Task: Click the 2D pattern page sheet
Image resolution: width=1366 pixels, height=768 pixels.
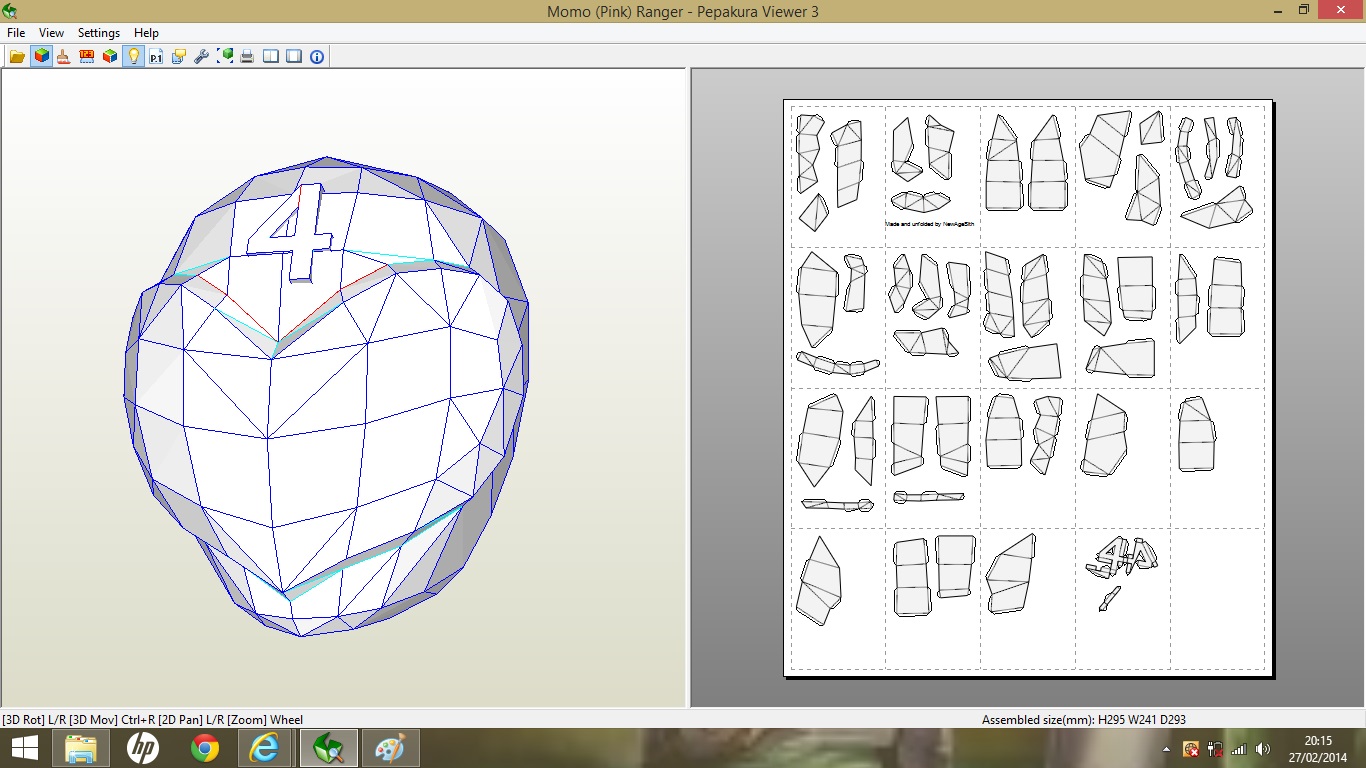Action: click(x=1027, y=388)
